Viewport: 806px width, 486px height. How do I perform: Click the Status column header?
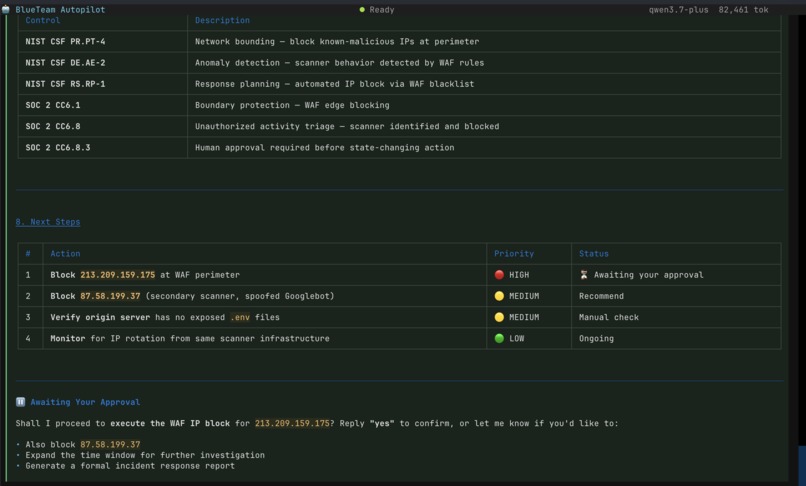[x=594, y=254]
